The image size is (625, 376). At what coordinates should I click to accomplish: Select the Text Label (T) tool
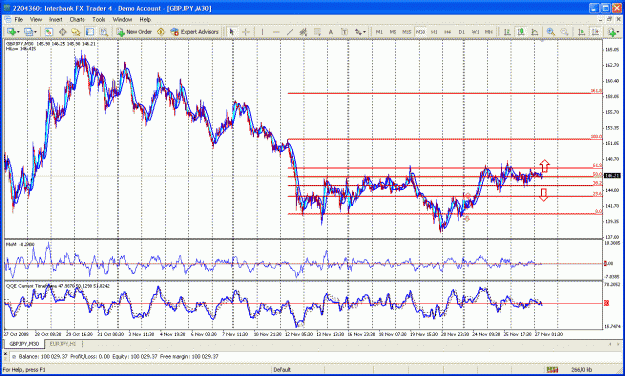345,31
